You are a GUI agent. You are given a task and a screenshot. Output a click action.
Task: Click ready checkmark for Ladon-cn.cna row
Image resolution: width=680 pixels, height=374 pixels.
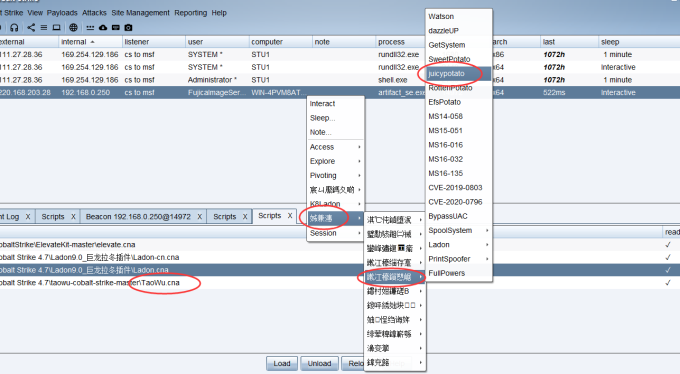click(x=668, y=257)
